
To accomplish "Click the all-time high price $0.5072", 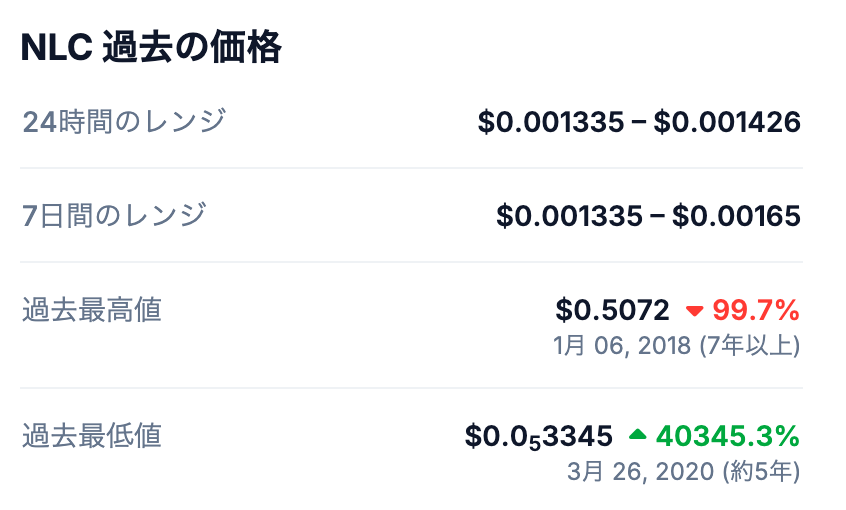I will [612, 310].
